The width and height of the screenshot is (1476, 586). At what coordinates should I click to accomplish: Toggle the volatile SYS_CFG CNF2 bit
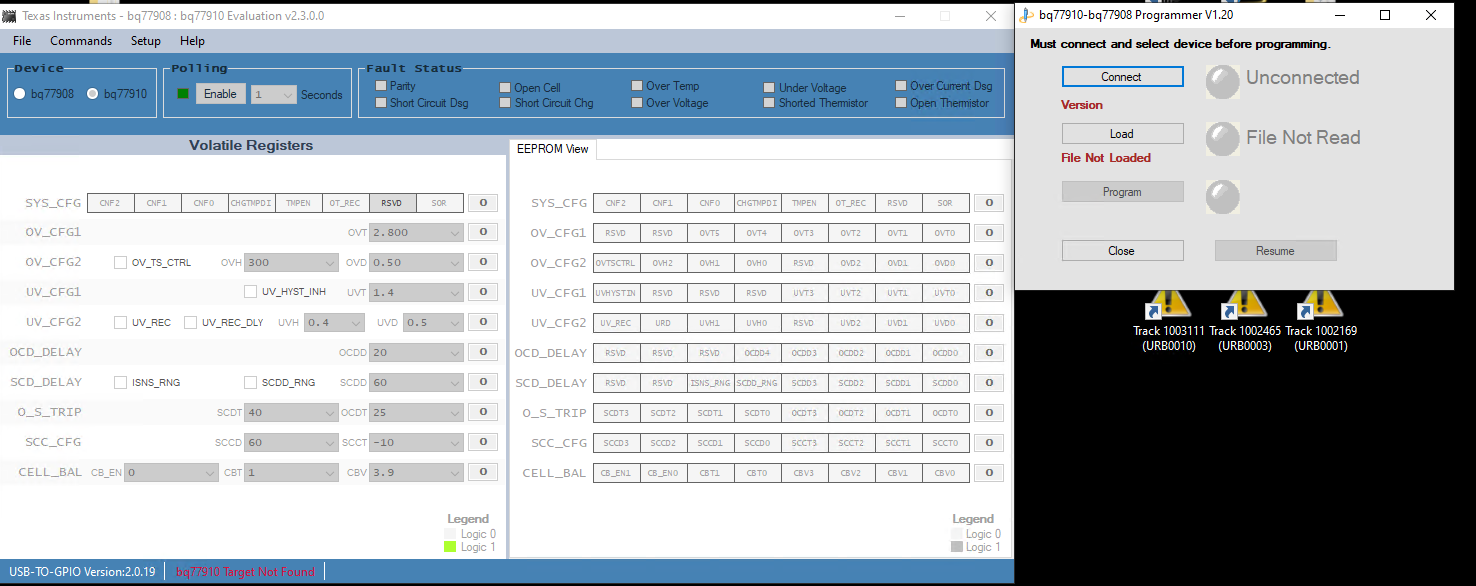(x=110, y=203)
